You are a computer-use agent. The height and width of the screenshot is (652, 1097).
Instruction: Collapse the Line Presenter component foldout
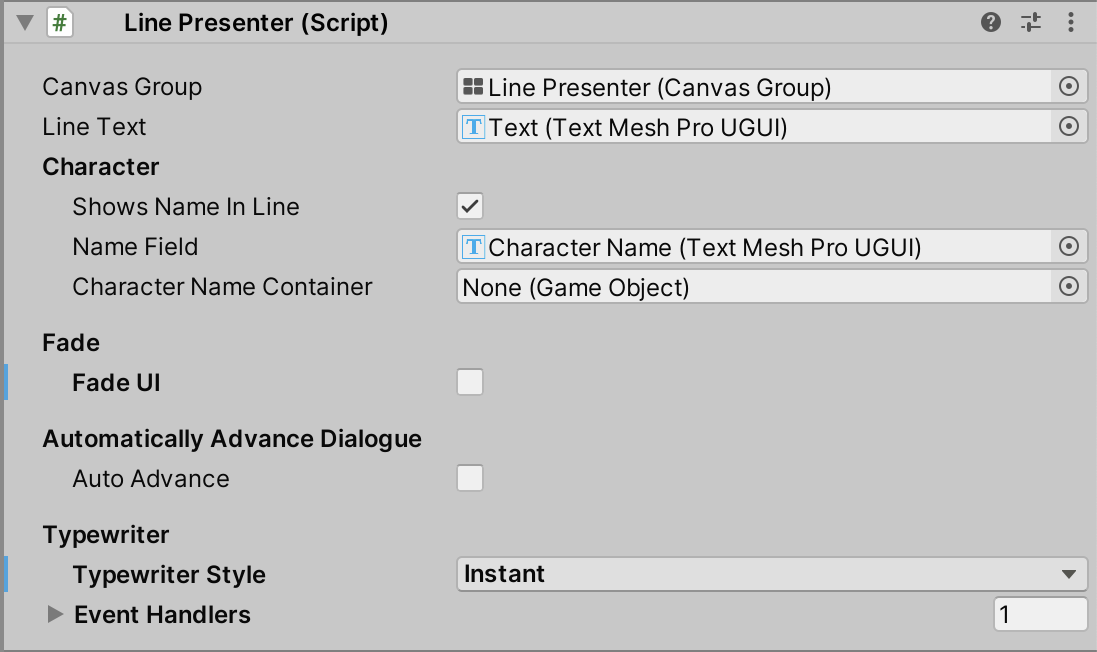[x=25, y=22]
